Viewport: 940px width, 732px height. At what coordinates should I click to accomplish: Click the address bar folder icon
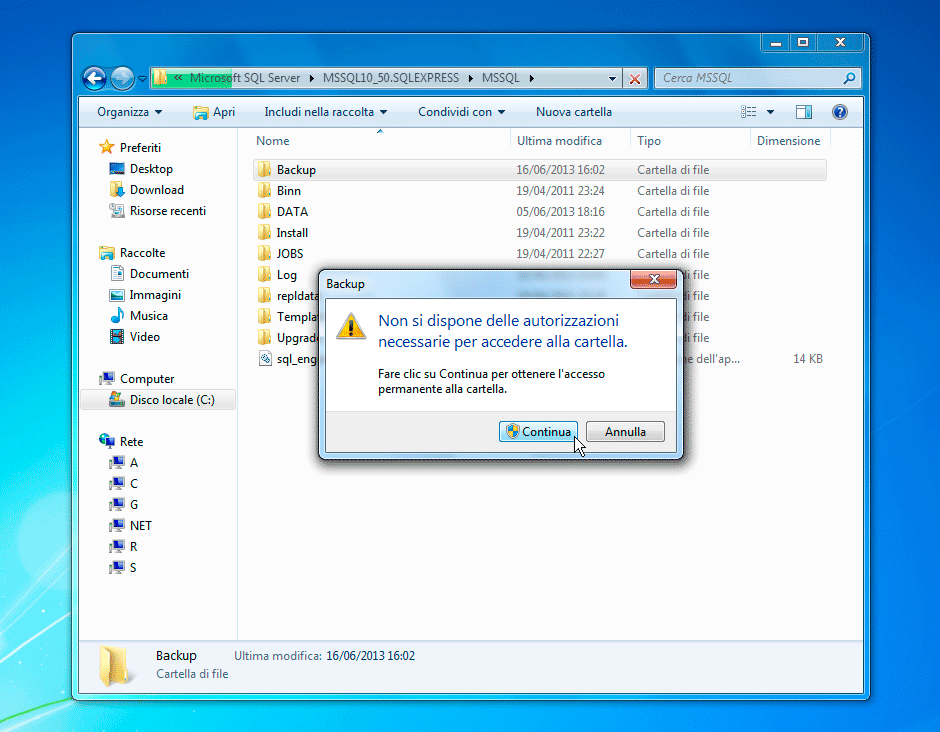[160, 77]
